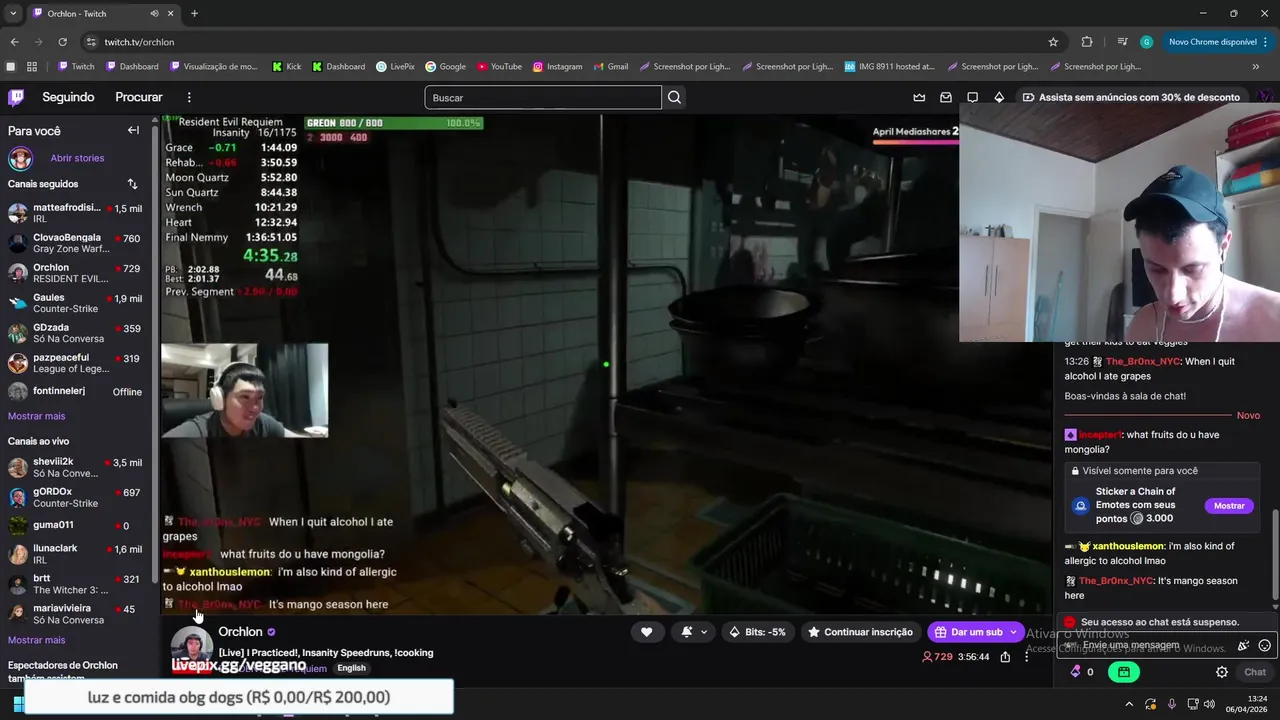The image size is (1280, 720).
Task: Collapse the Para você sidebar
Action: pos(133,130)
